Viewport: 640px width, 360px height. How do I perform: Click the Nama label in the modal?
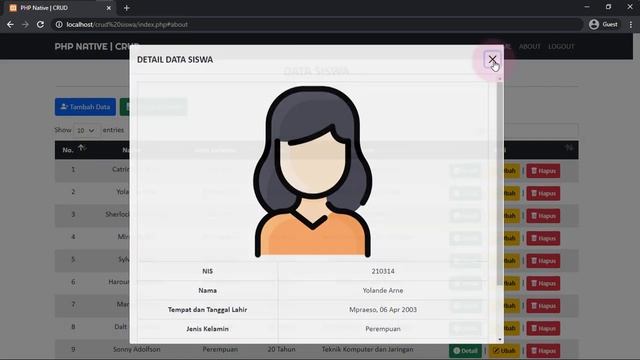[x=207, y=291]
